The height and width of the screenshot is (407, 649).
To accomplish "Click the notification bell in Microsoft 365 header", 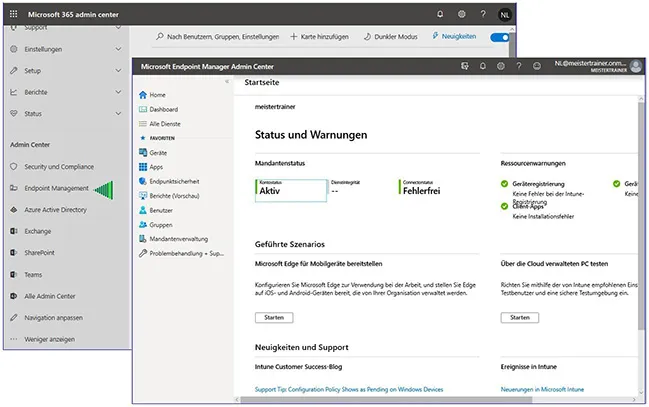I will (x=440, y=14).
